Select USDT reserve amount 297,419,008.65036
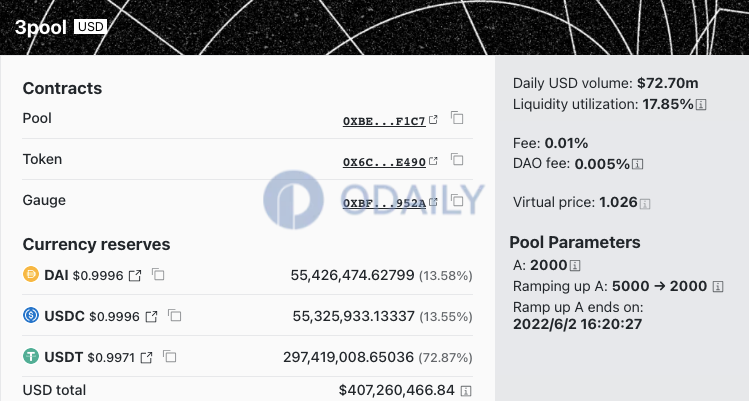Viewport: 749px width, 401px height. (x=349, y=358)
